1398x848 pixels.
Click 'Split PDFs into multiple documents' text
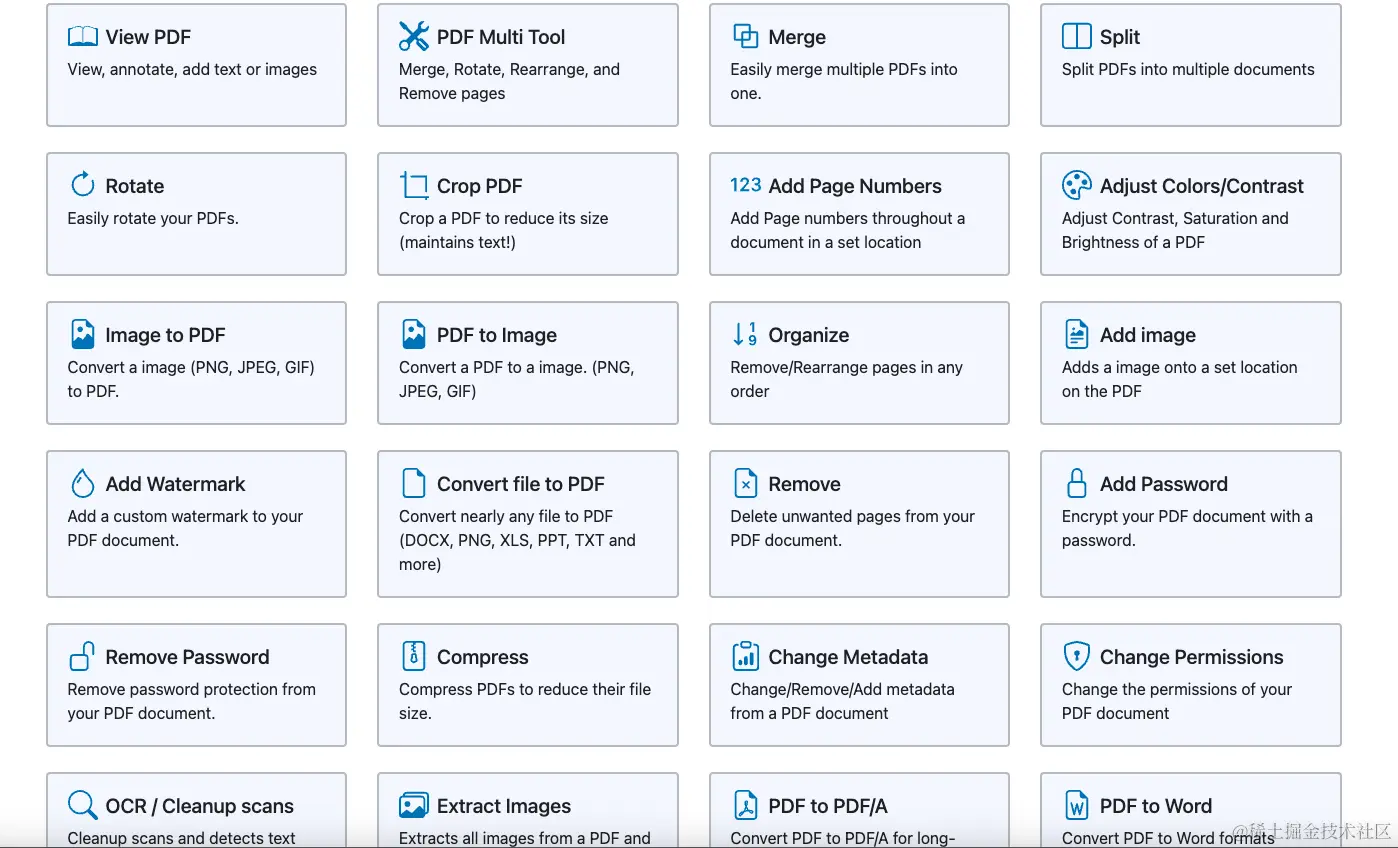click(1188, 69)
